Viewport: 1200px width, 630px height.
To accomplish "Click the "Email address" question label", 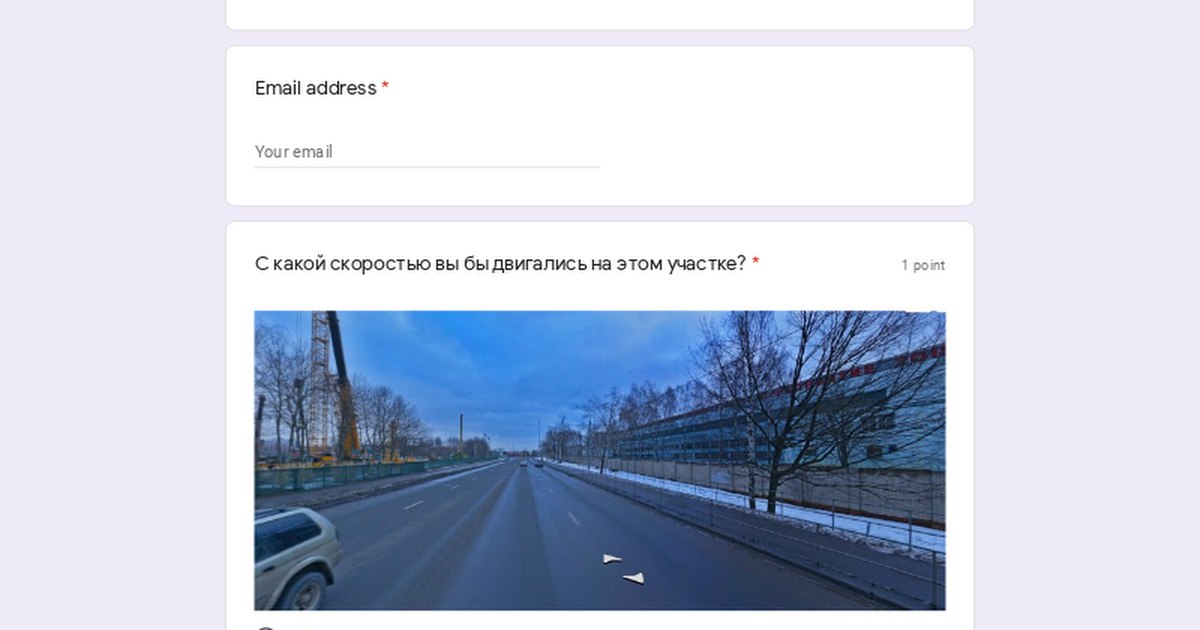I will [x=315, y=88].
